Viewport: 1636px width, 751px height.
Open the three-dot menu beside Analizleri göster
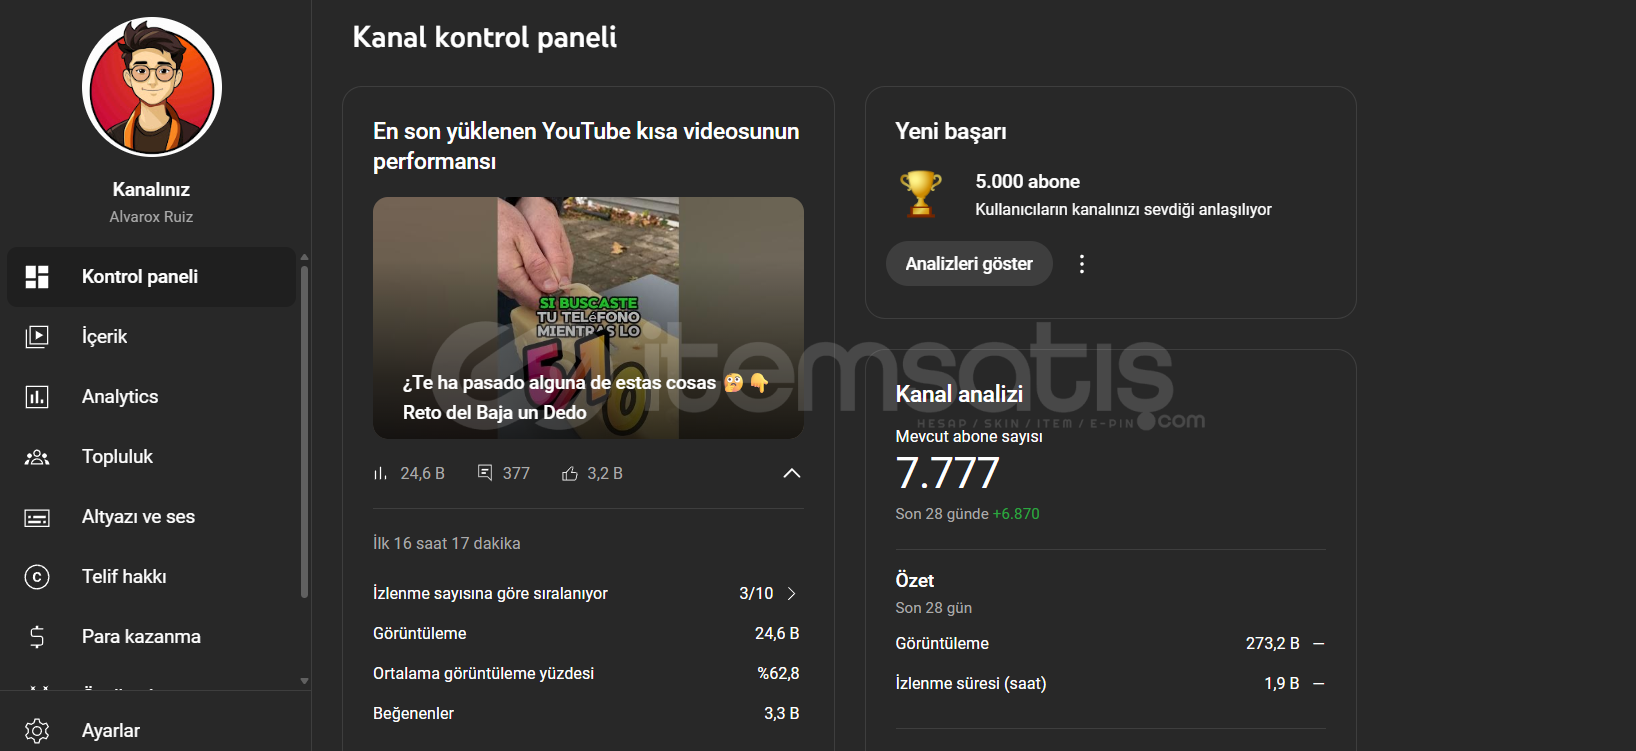pos(1082,264)
